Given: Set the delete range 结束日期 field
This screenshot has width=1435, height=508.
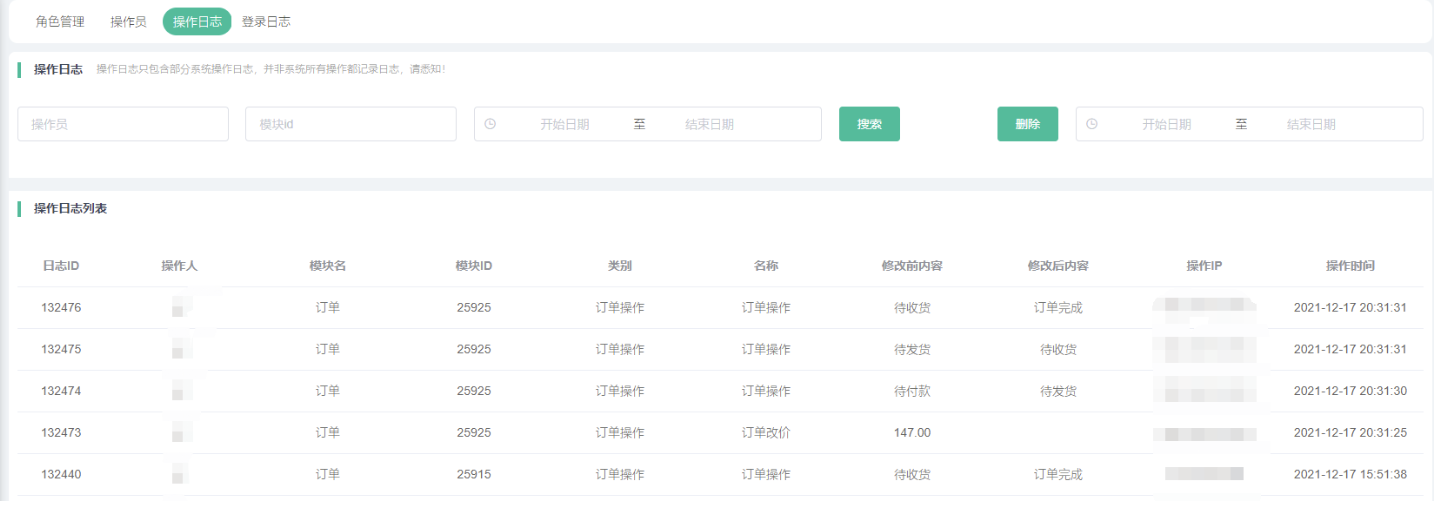Looking at the screenshot, I should [1311, 124].
